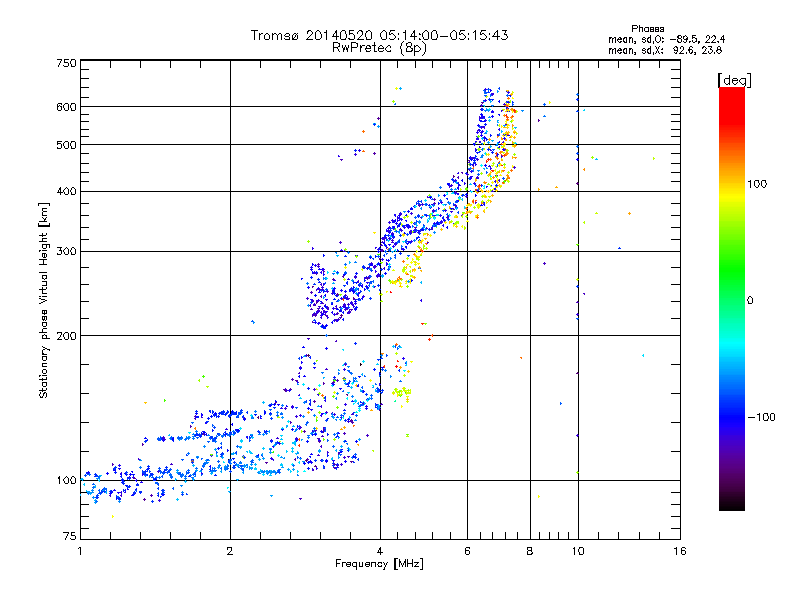Click the black bottom of the colorbar
The height and width of the screenshot is (600, 800).
[x=732, y=503]
